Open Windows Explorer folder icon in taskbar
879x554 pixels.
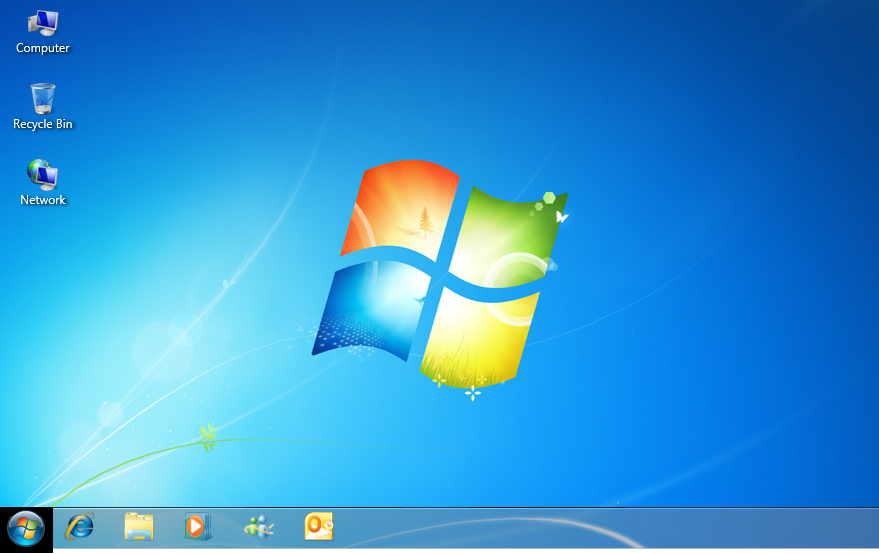[x=139, y=526]
